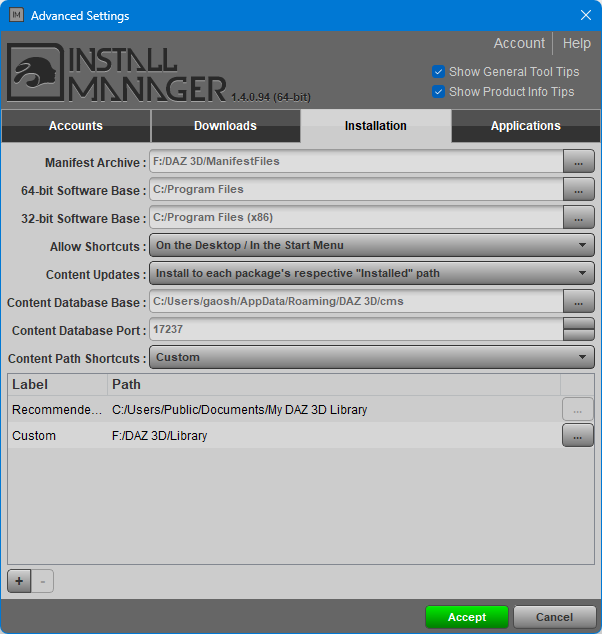This screenshot has height=634, width=602.
Task: Open the Downloads tab
Action: point(225,126)
